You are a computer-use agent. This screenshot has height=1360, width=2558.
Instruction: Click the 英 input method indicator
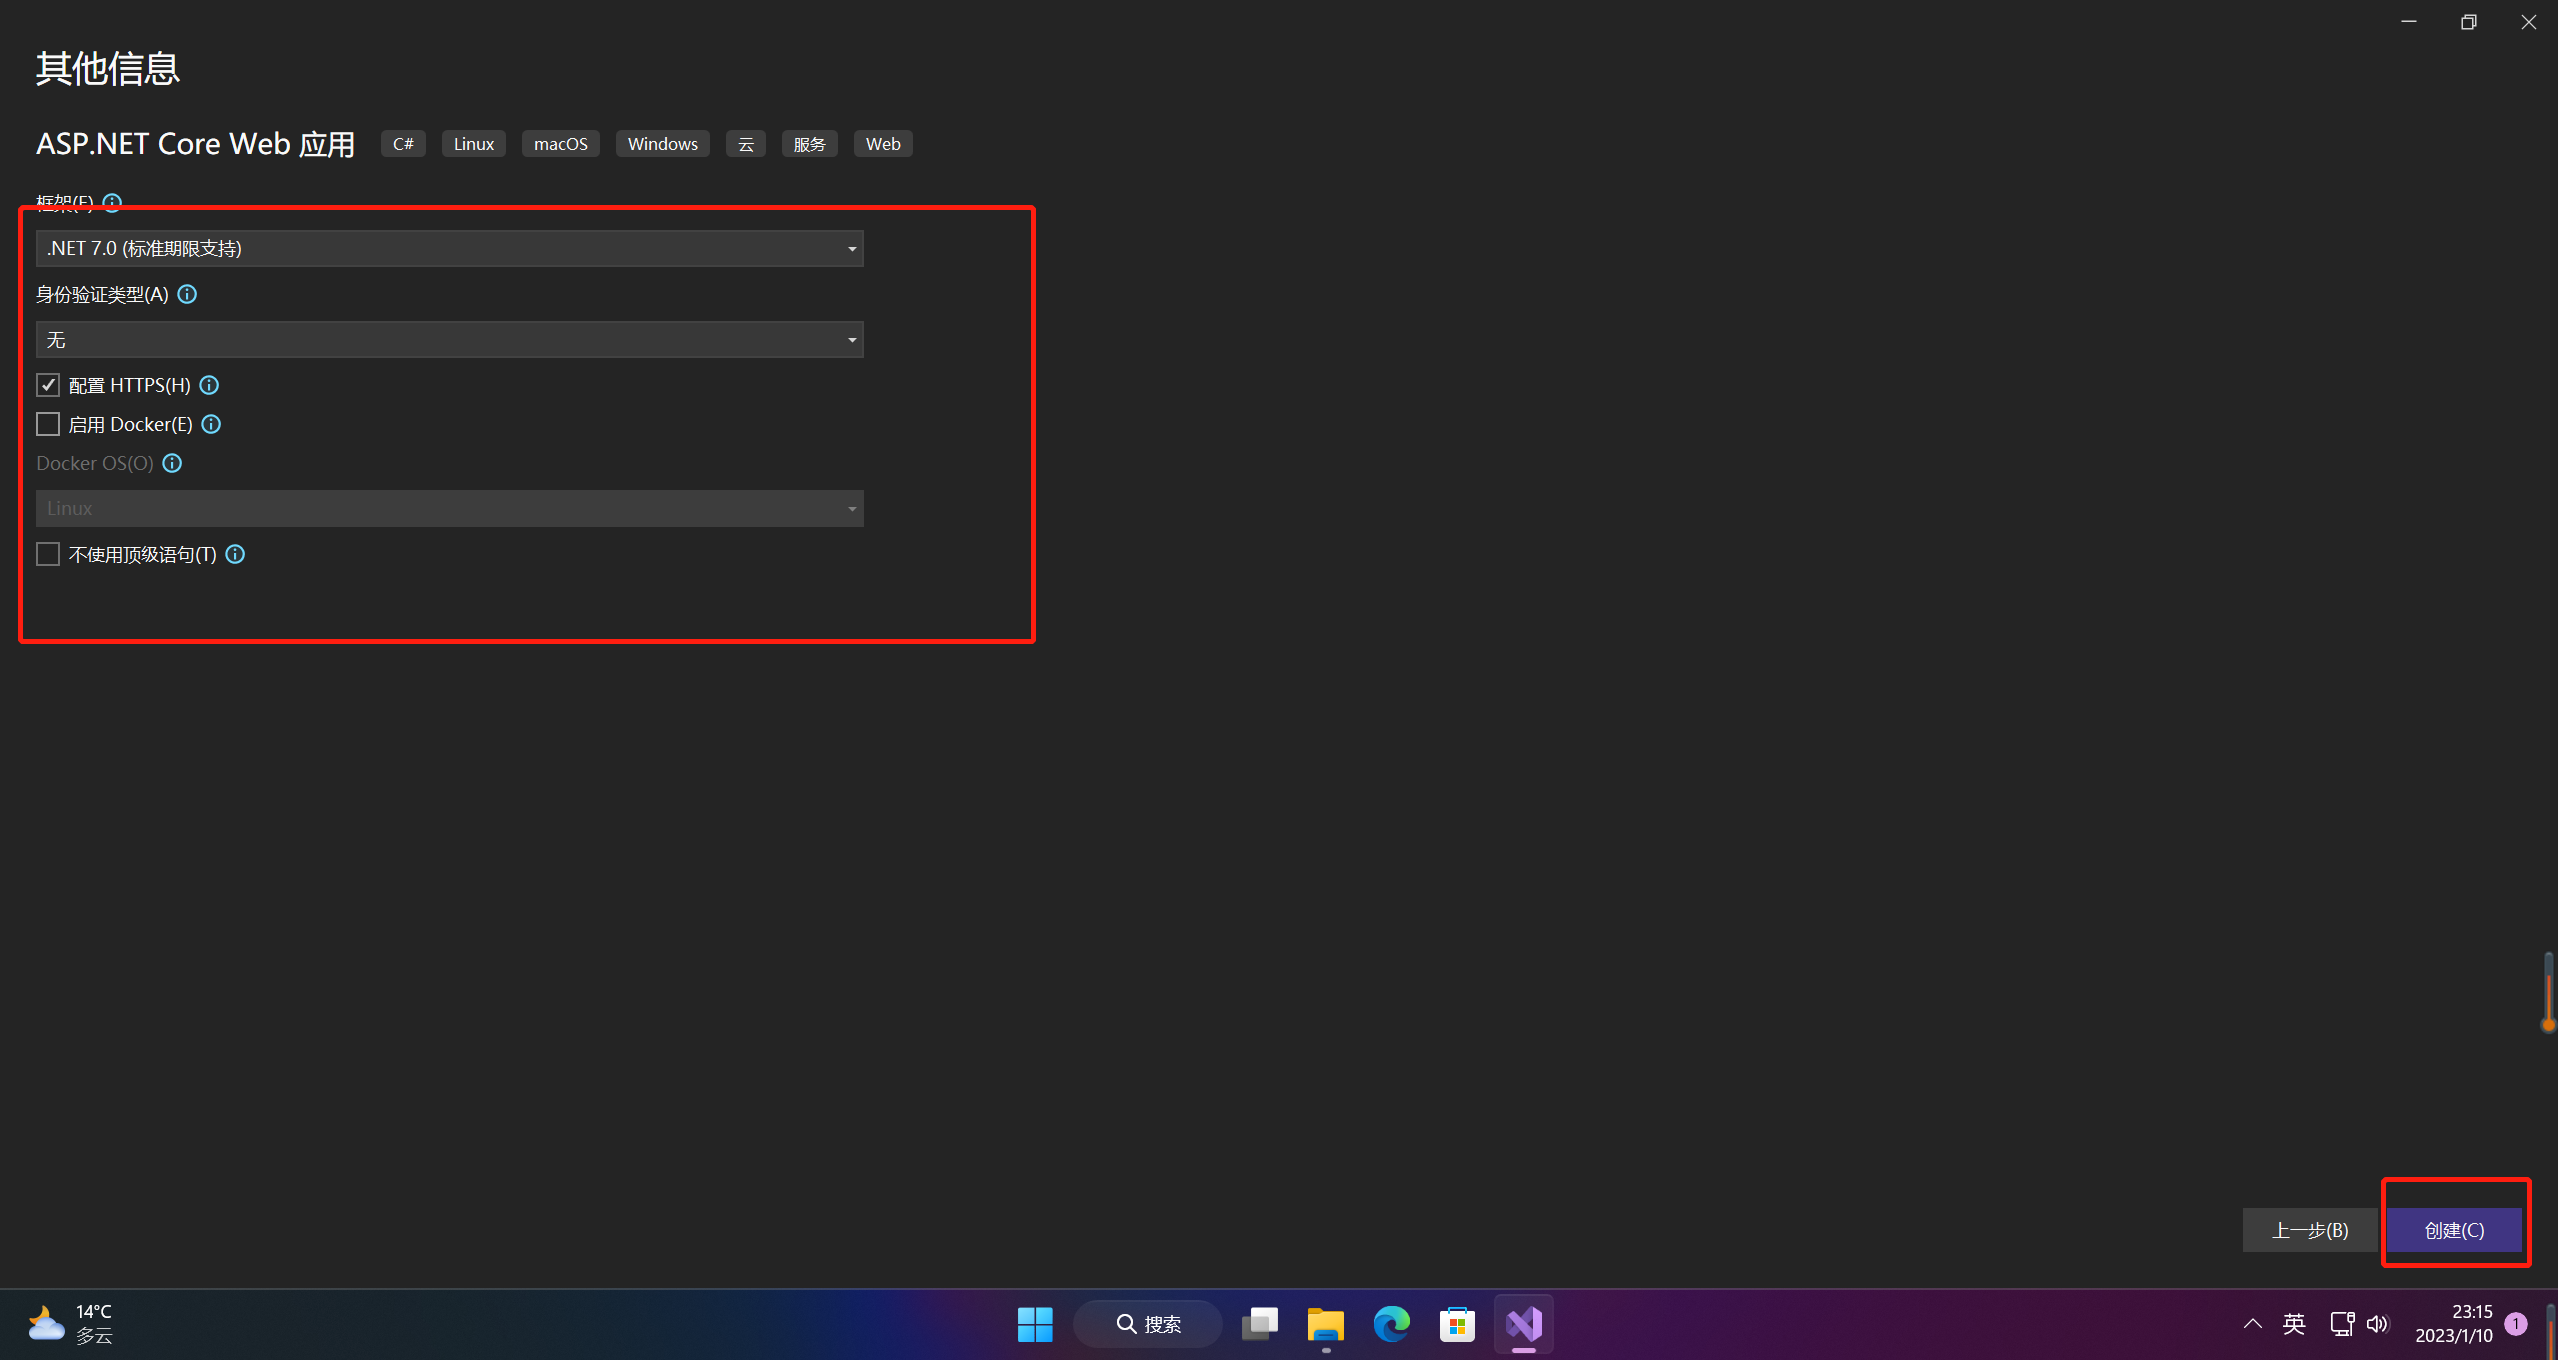pyautogui.click(x=2294, y=1324)
